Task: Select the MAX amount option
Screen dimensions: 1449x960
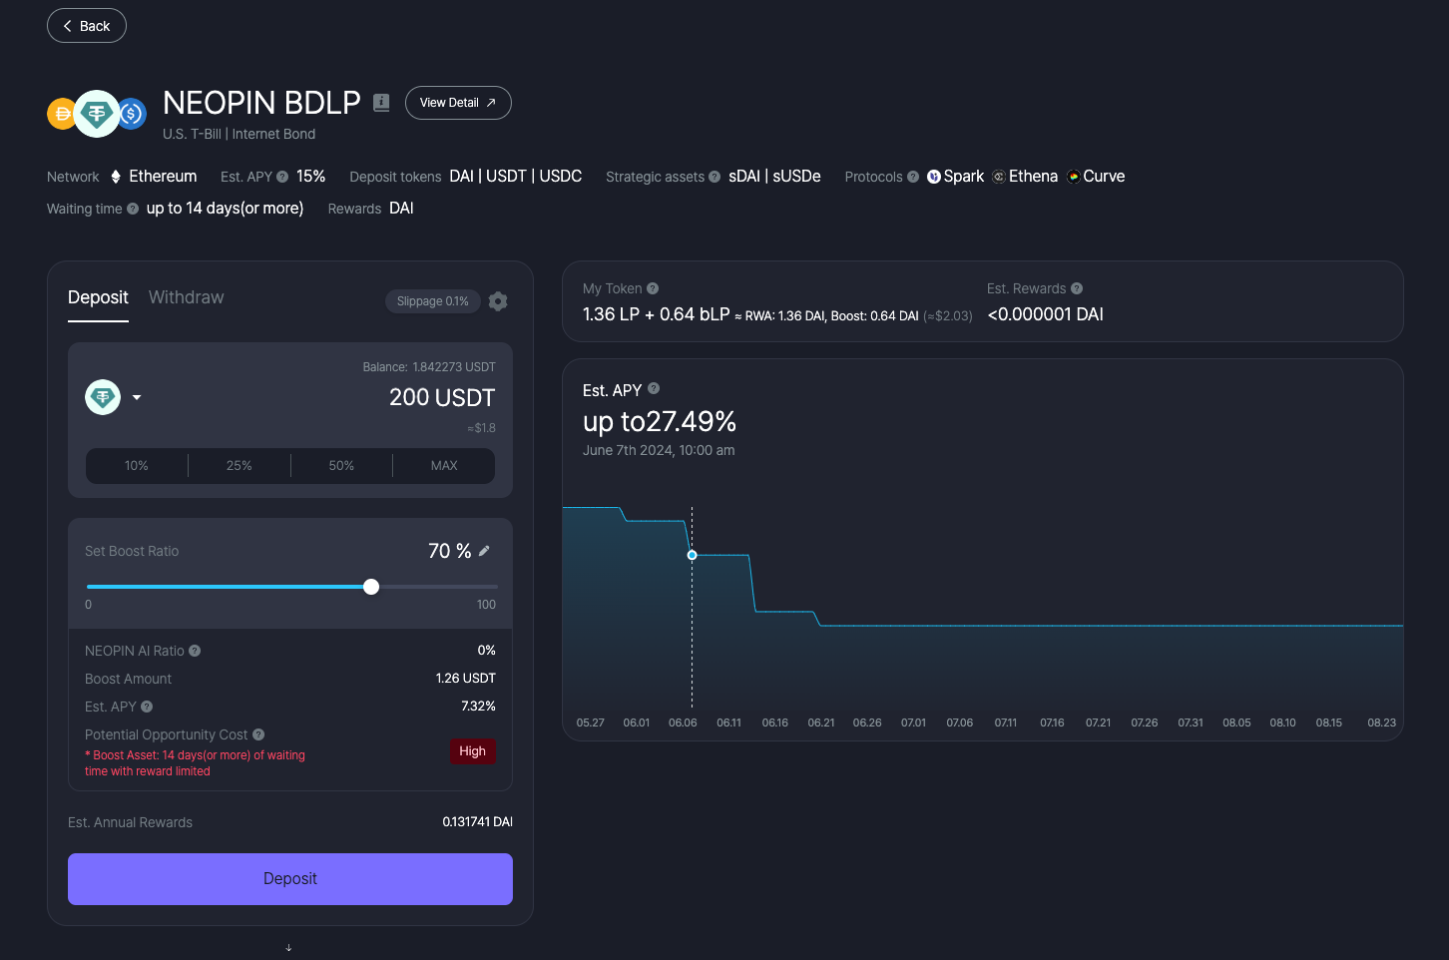Action: point(444,466)
